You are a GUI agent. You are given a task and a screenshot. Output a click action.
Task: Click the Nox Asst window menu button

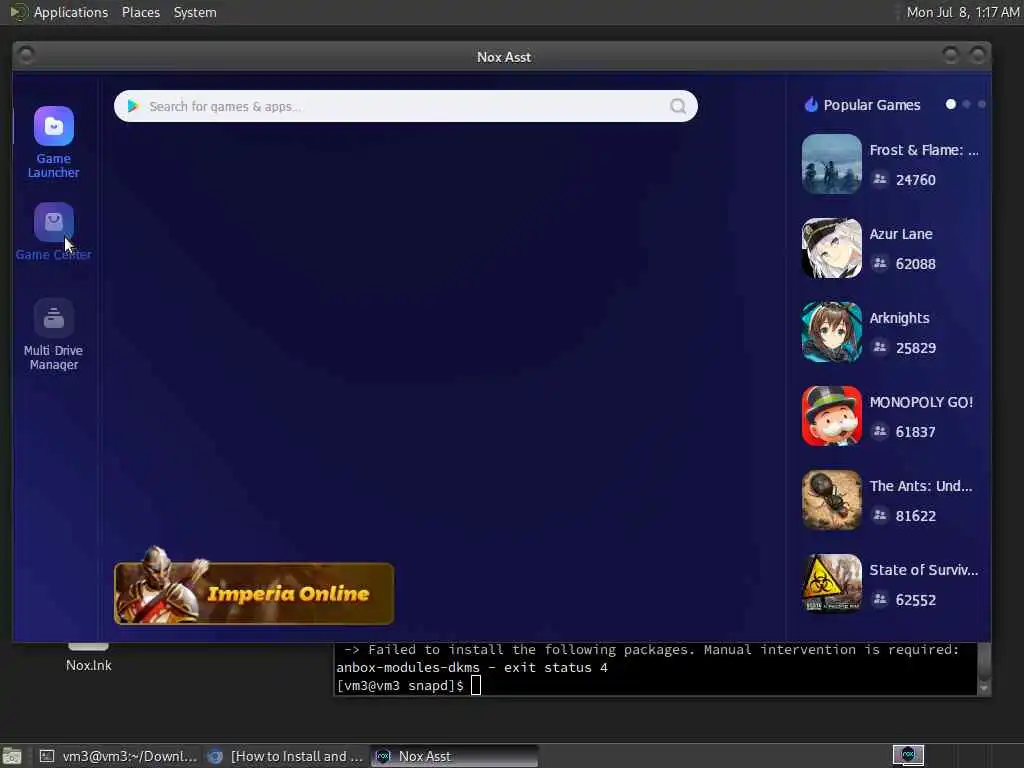click(x=26, y=56)
